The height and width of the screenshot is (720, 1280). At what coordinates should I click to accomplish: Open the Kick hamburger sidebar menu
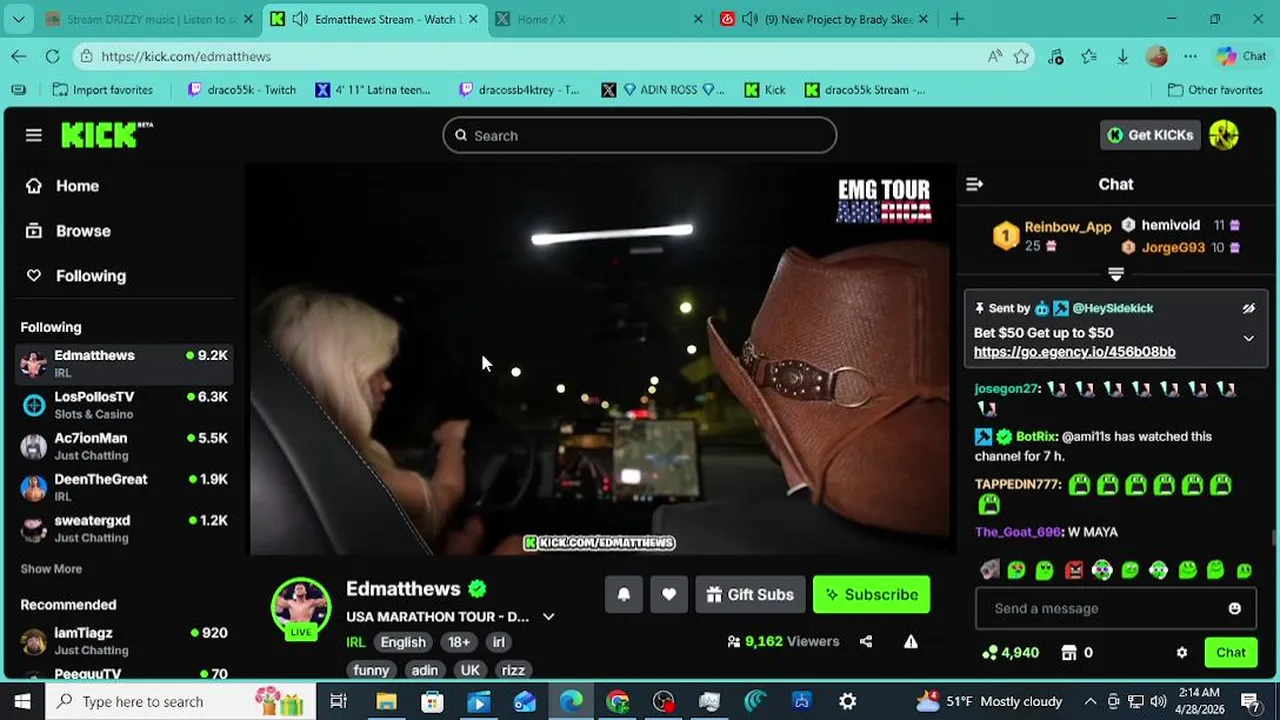(34, 135)
